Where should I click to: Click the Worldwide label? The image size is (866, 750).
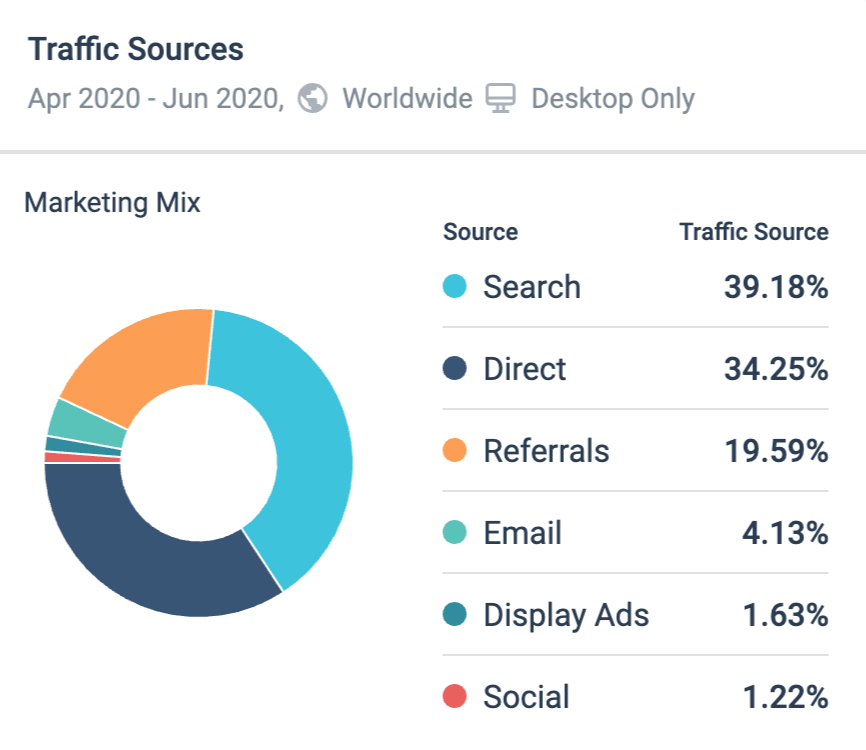pyautogui.click(x=408, y=99)
